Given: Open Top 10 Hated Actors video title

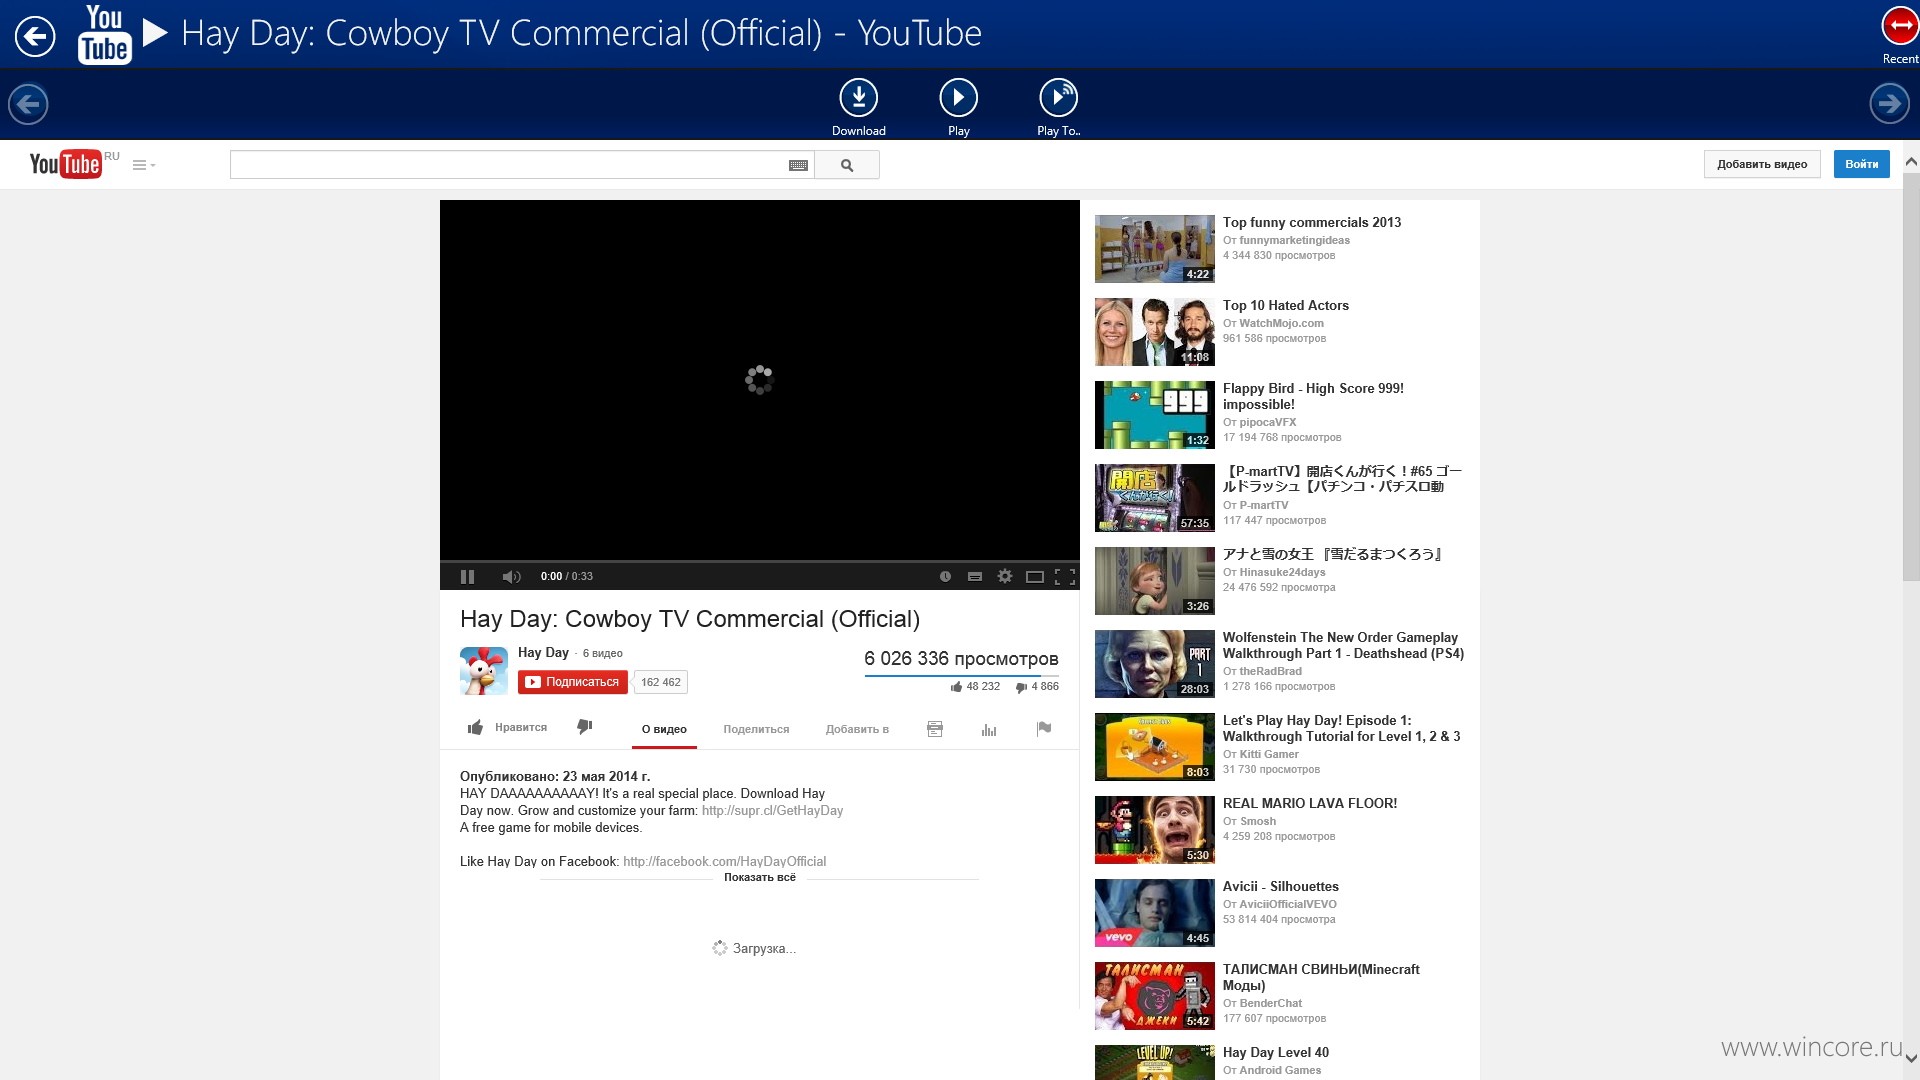Looking at the screenshot, I should pos(1285,305).
